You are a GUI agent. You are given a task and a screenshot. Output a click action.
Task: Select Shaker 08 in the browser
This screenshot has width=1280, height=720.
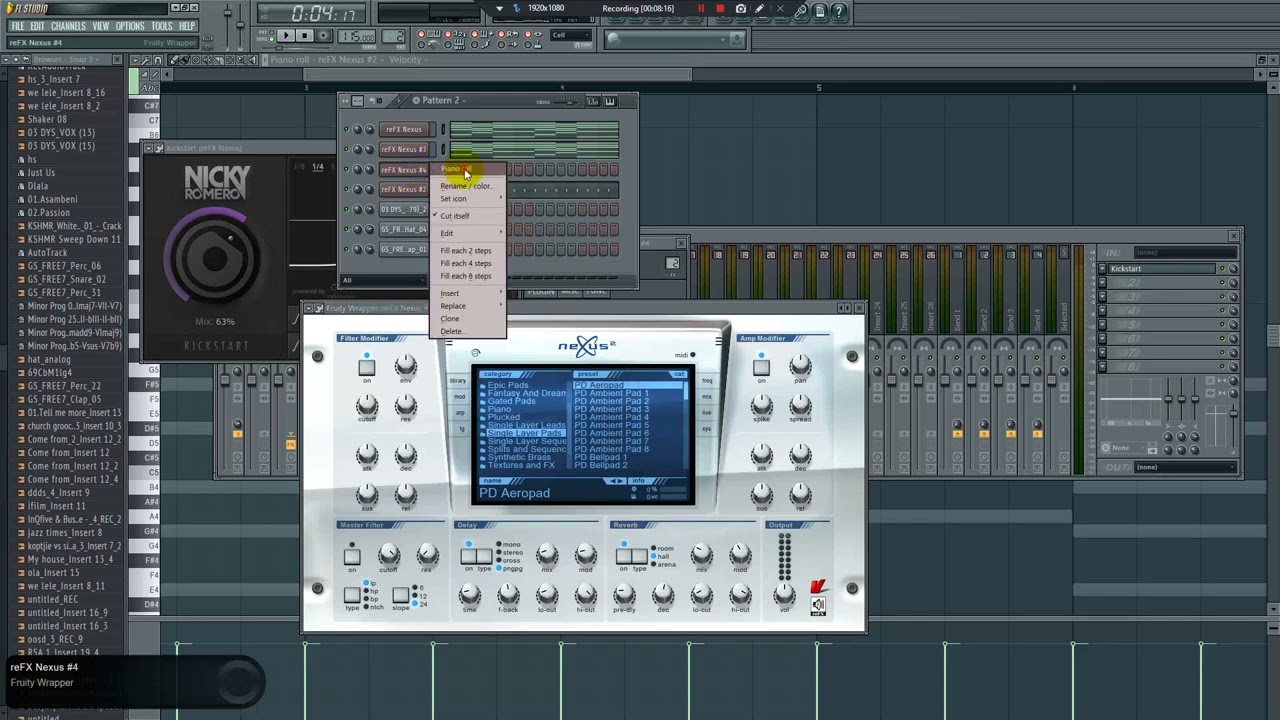pos(47,119)
